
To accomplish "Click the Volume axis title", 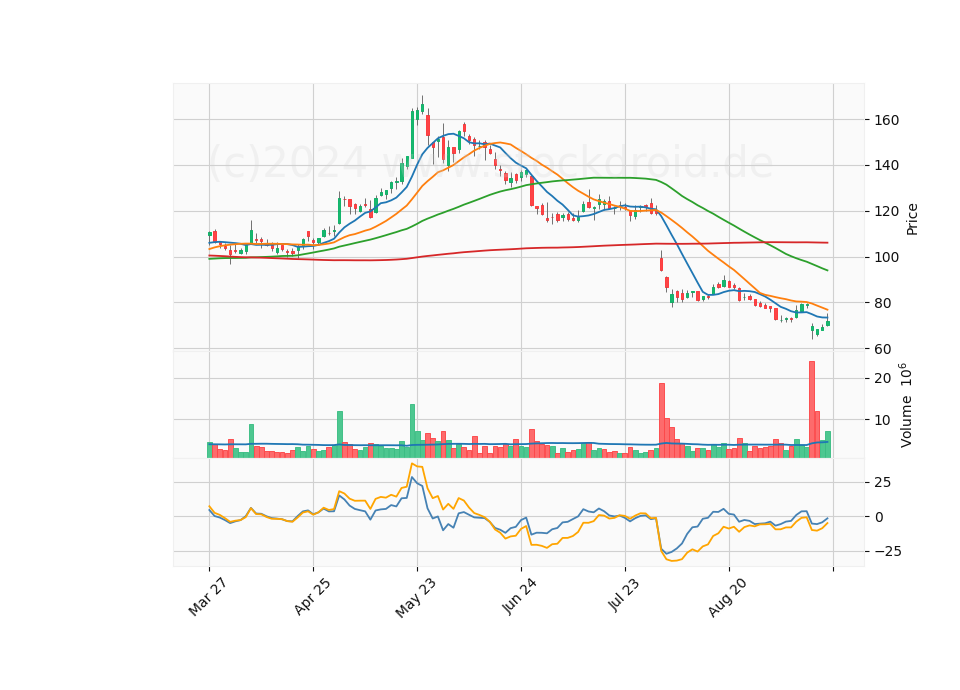I will point(906,405).
